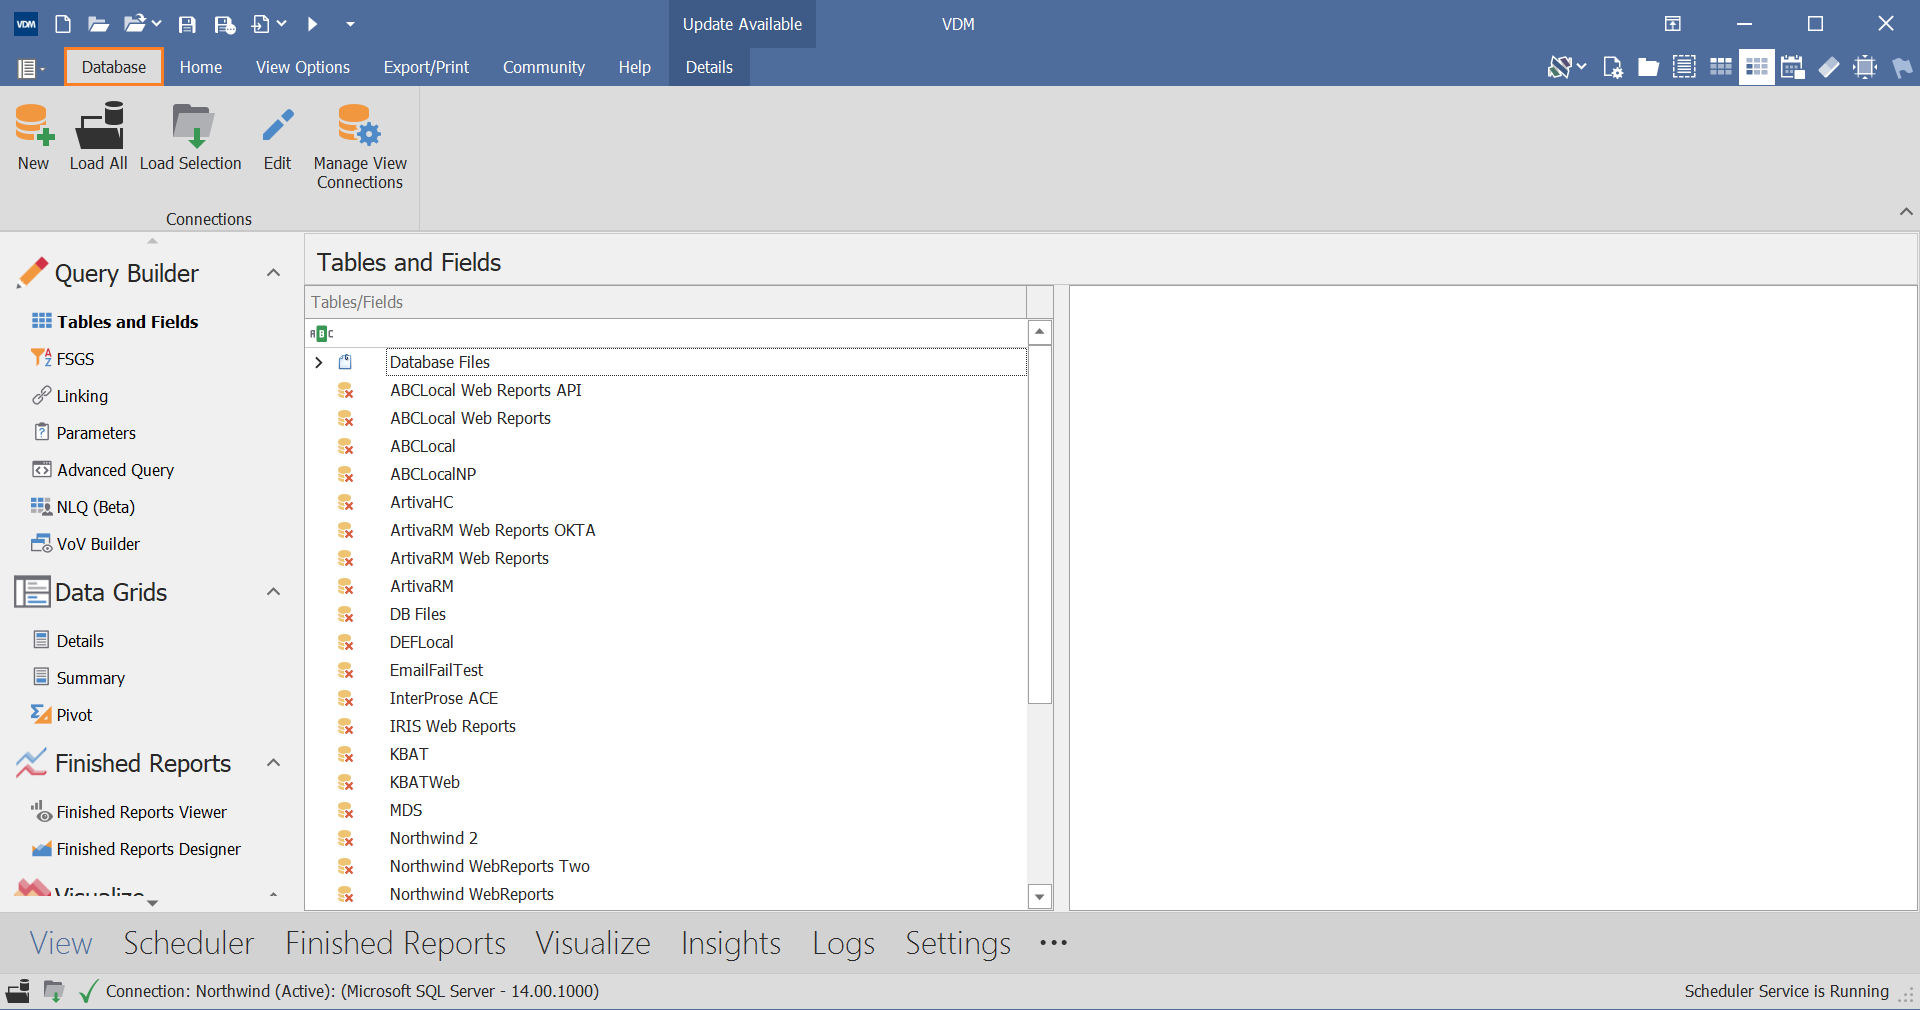Open the recent files folder dropdown arrow
1920x1010 pixels.
(x=156, y=24)
